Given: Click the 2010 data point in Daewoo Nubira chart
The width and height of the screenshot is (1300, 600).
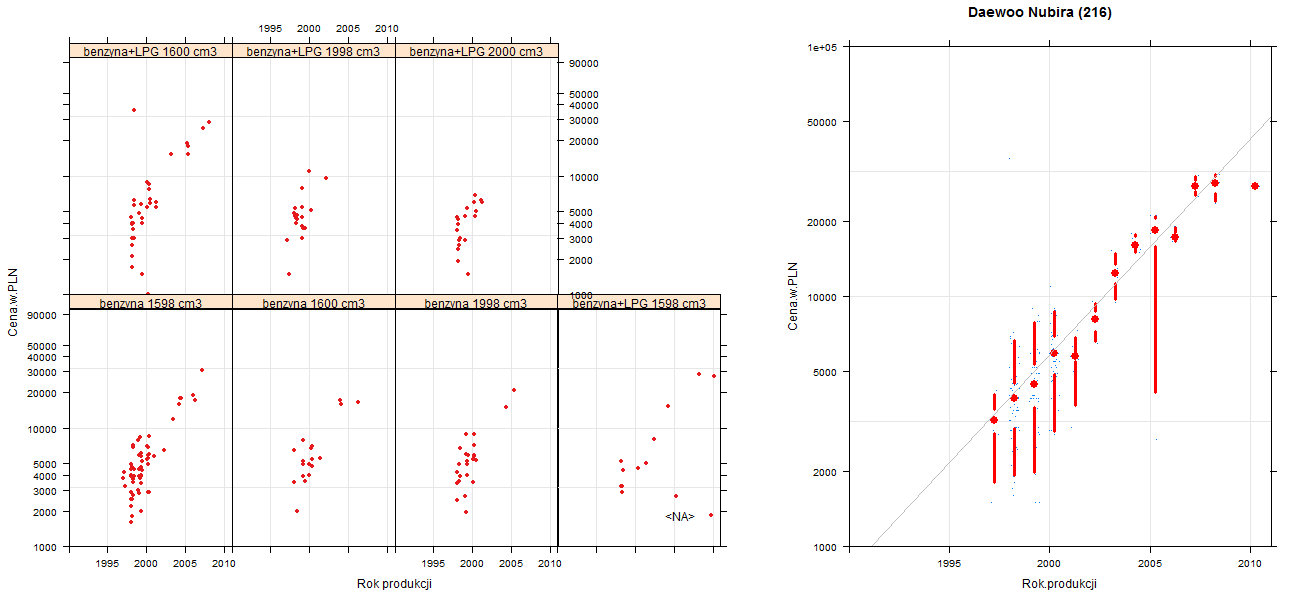Looking at the screenshot, I should click(x=1255, y=186).
